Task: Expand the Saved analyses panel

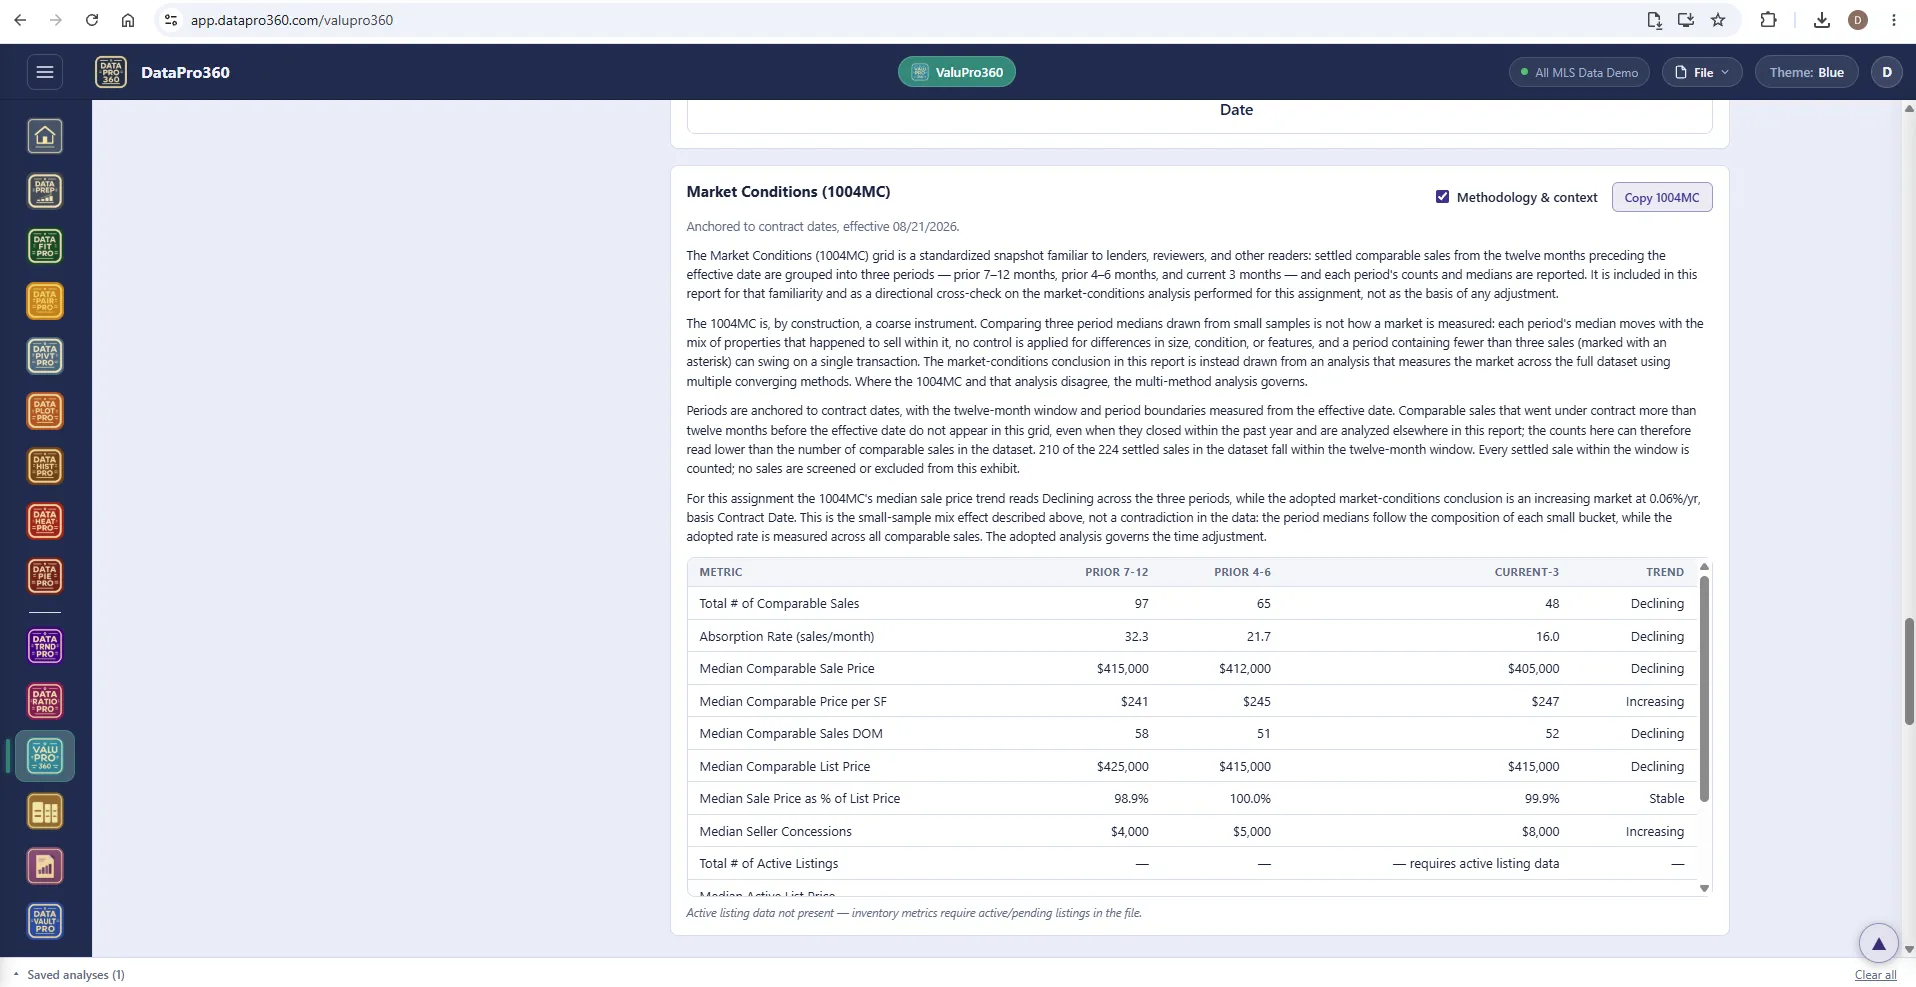Action: (68, 974)
